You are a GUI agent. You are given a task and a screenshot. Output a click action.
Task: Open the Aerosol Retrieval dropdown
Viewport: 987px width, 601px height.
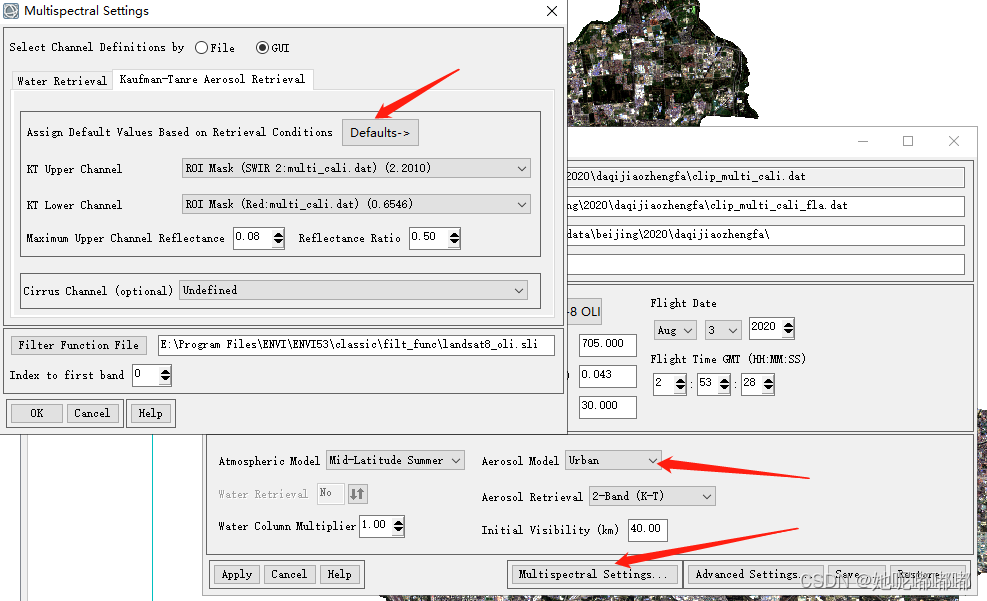(x=652, y=497)
